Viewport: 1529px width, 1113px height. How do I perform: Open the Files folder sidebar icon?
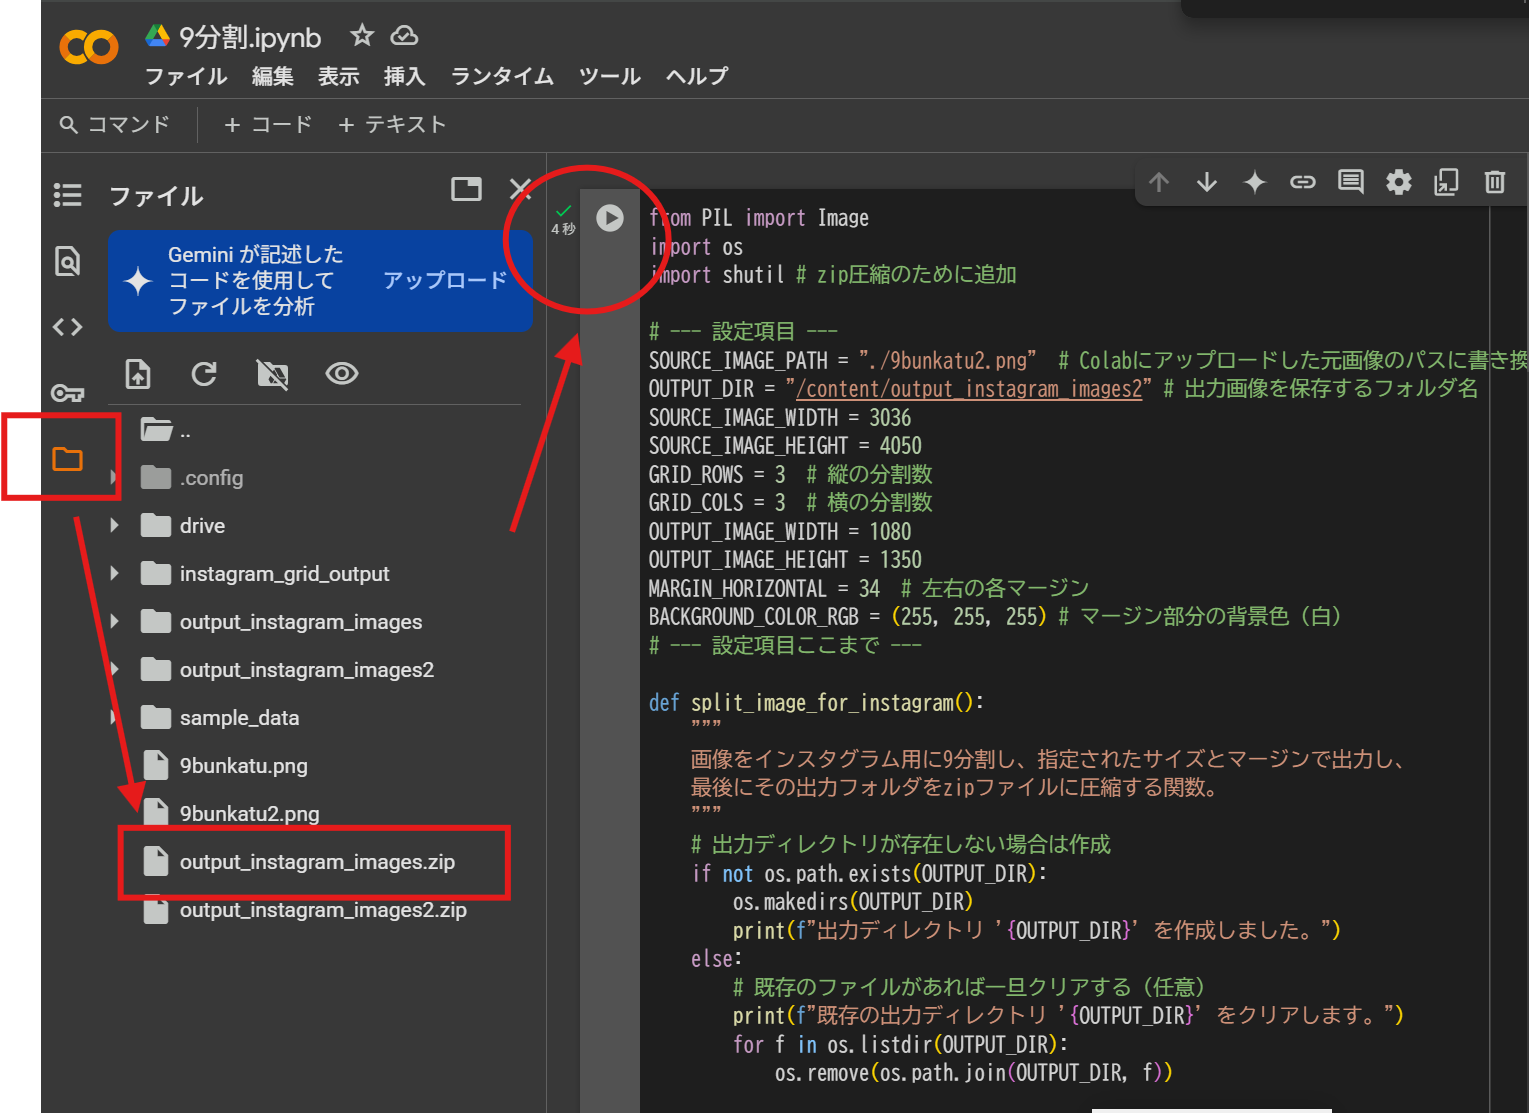pos(67,459)
